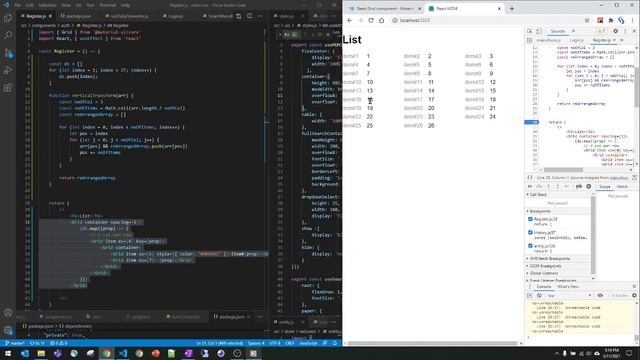
Task: Open the Console drawer tab
Action: pos(544,287)
